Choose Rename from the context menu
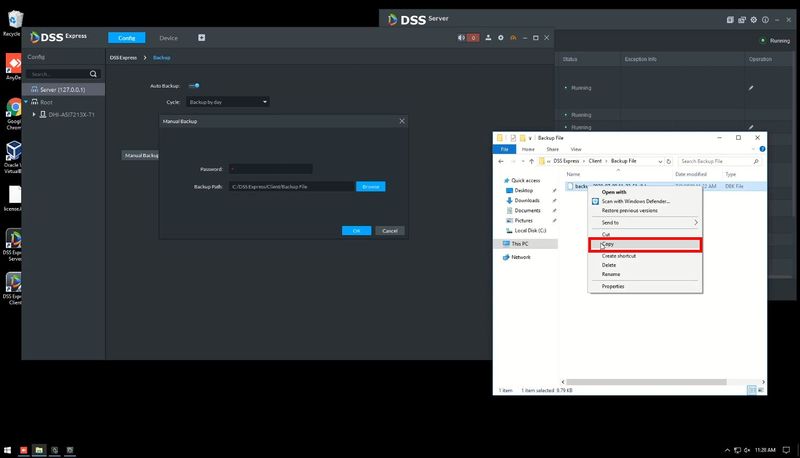 coord(645,274)
